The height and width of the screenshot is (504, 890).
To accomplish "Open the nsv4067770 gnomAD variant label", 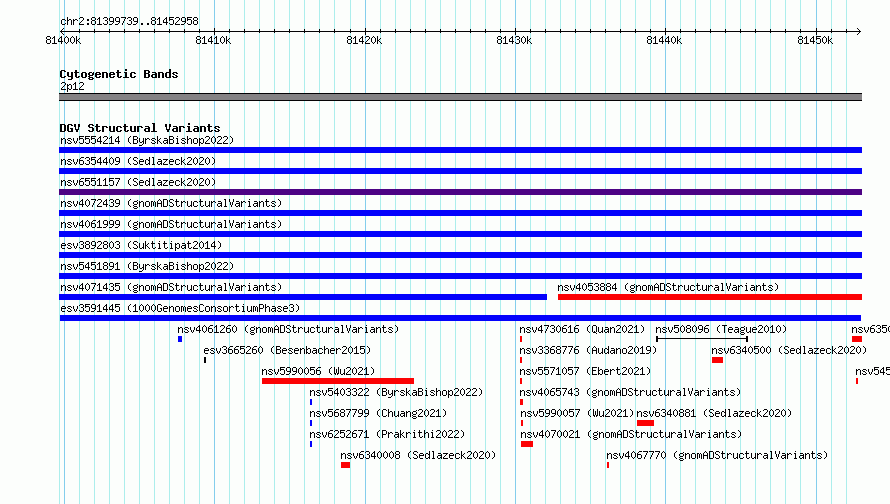I will [x=717, y=455].
